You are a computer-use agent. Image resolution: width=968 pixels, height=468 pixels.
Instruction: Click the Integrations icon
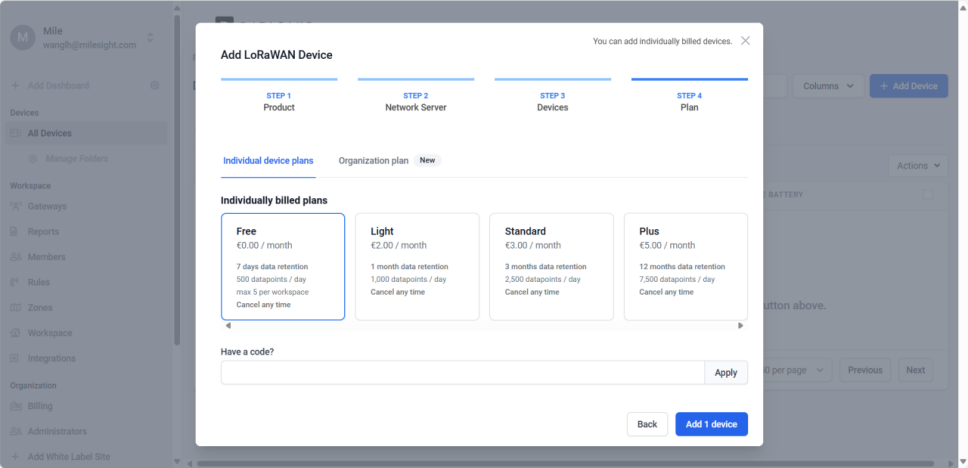(x=15, y=358)
